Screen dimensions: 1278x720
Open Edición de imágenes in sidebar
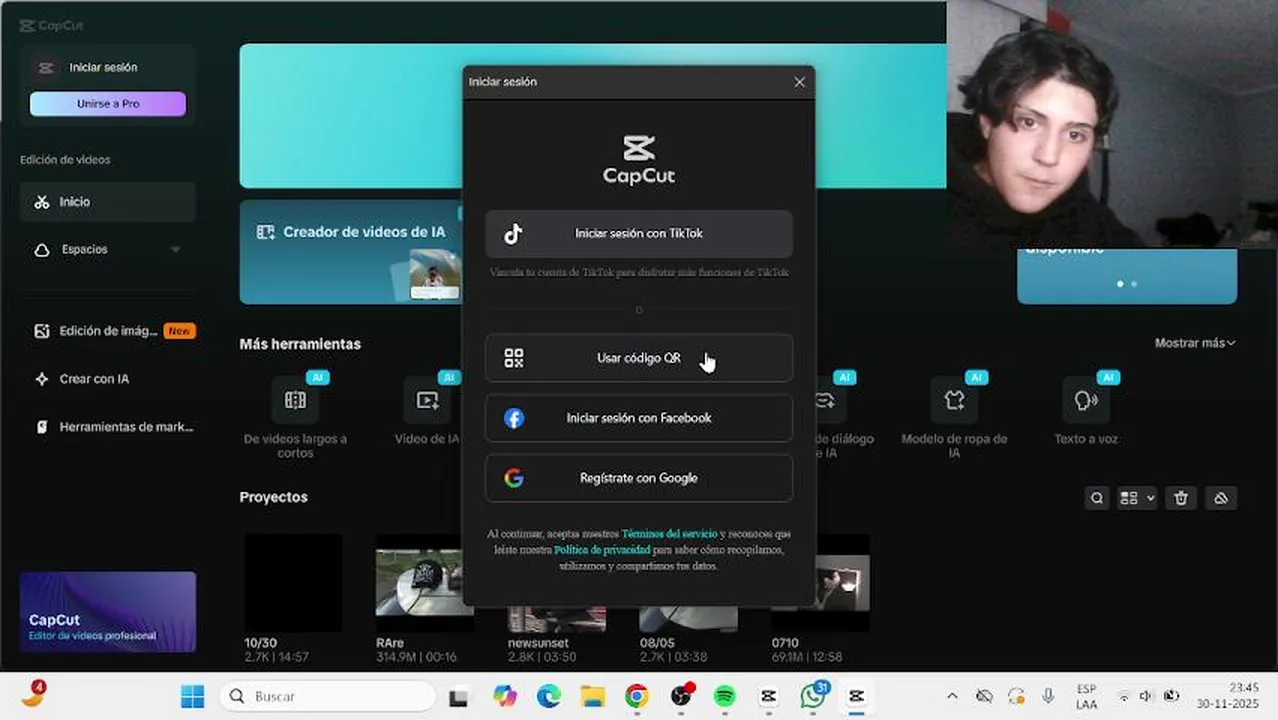108,331
